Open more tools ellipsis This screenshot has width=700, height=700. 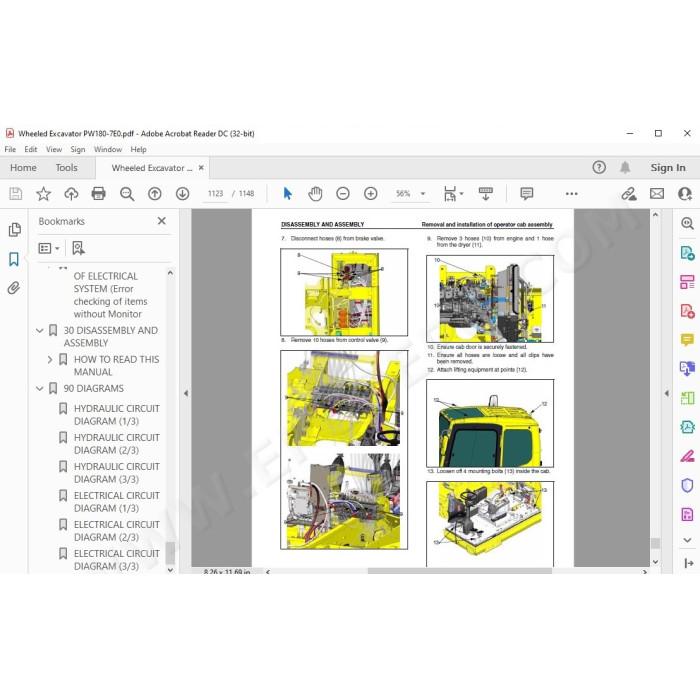tap(571, 194)
